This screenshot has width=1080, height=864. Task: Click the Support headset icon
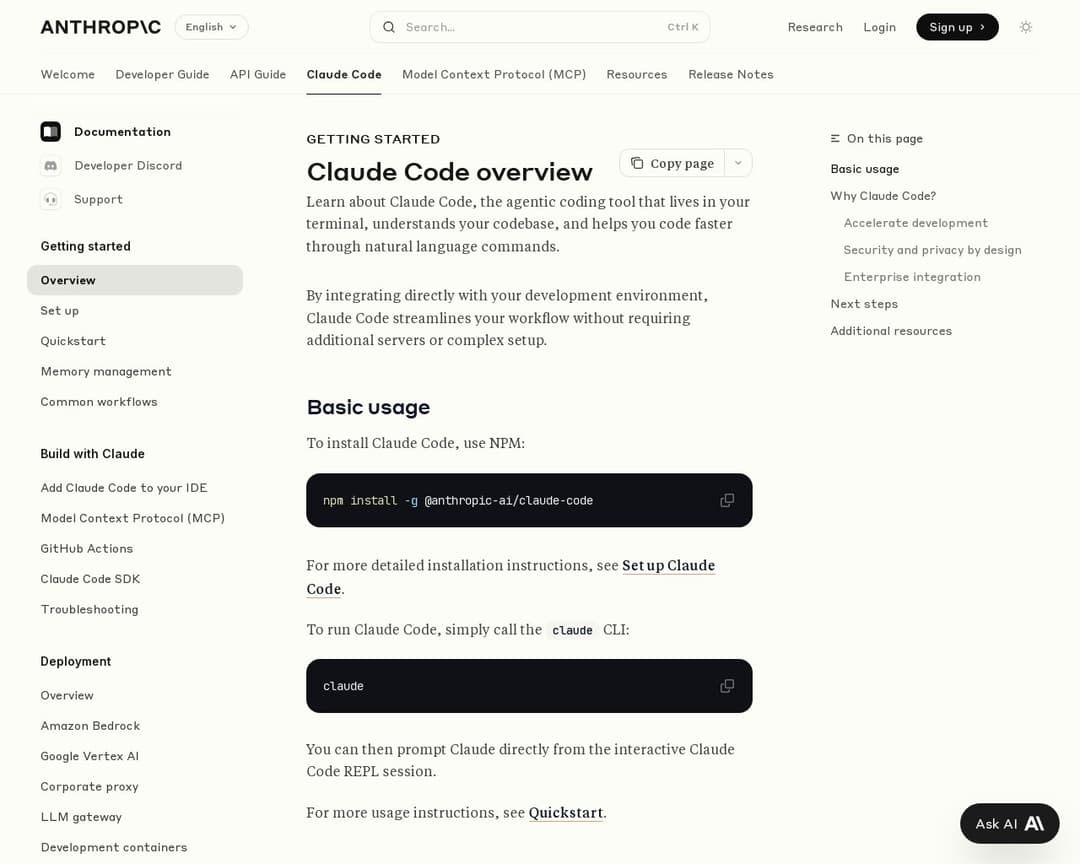(x=50, y=199)
